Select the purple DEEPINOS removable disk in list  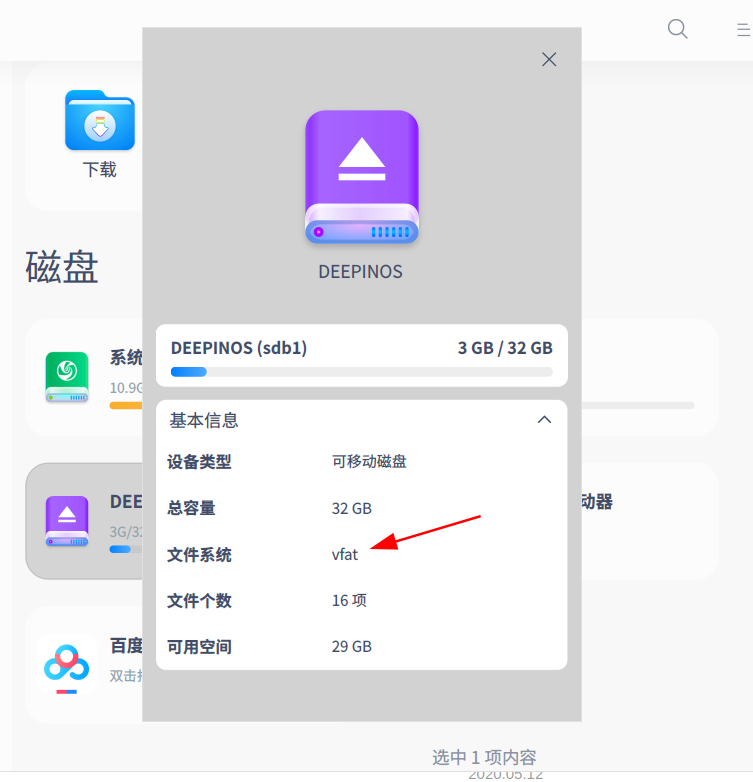[x=67, y=521]
